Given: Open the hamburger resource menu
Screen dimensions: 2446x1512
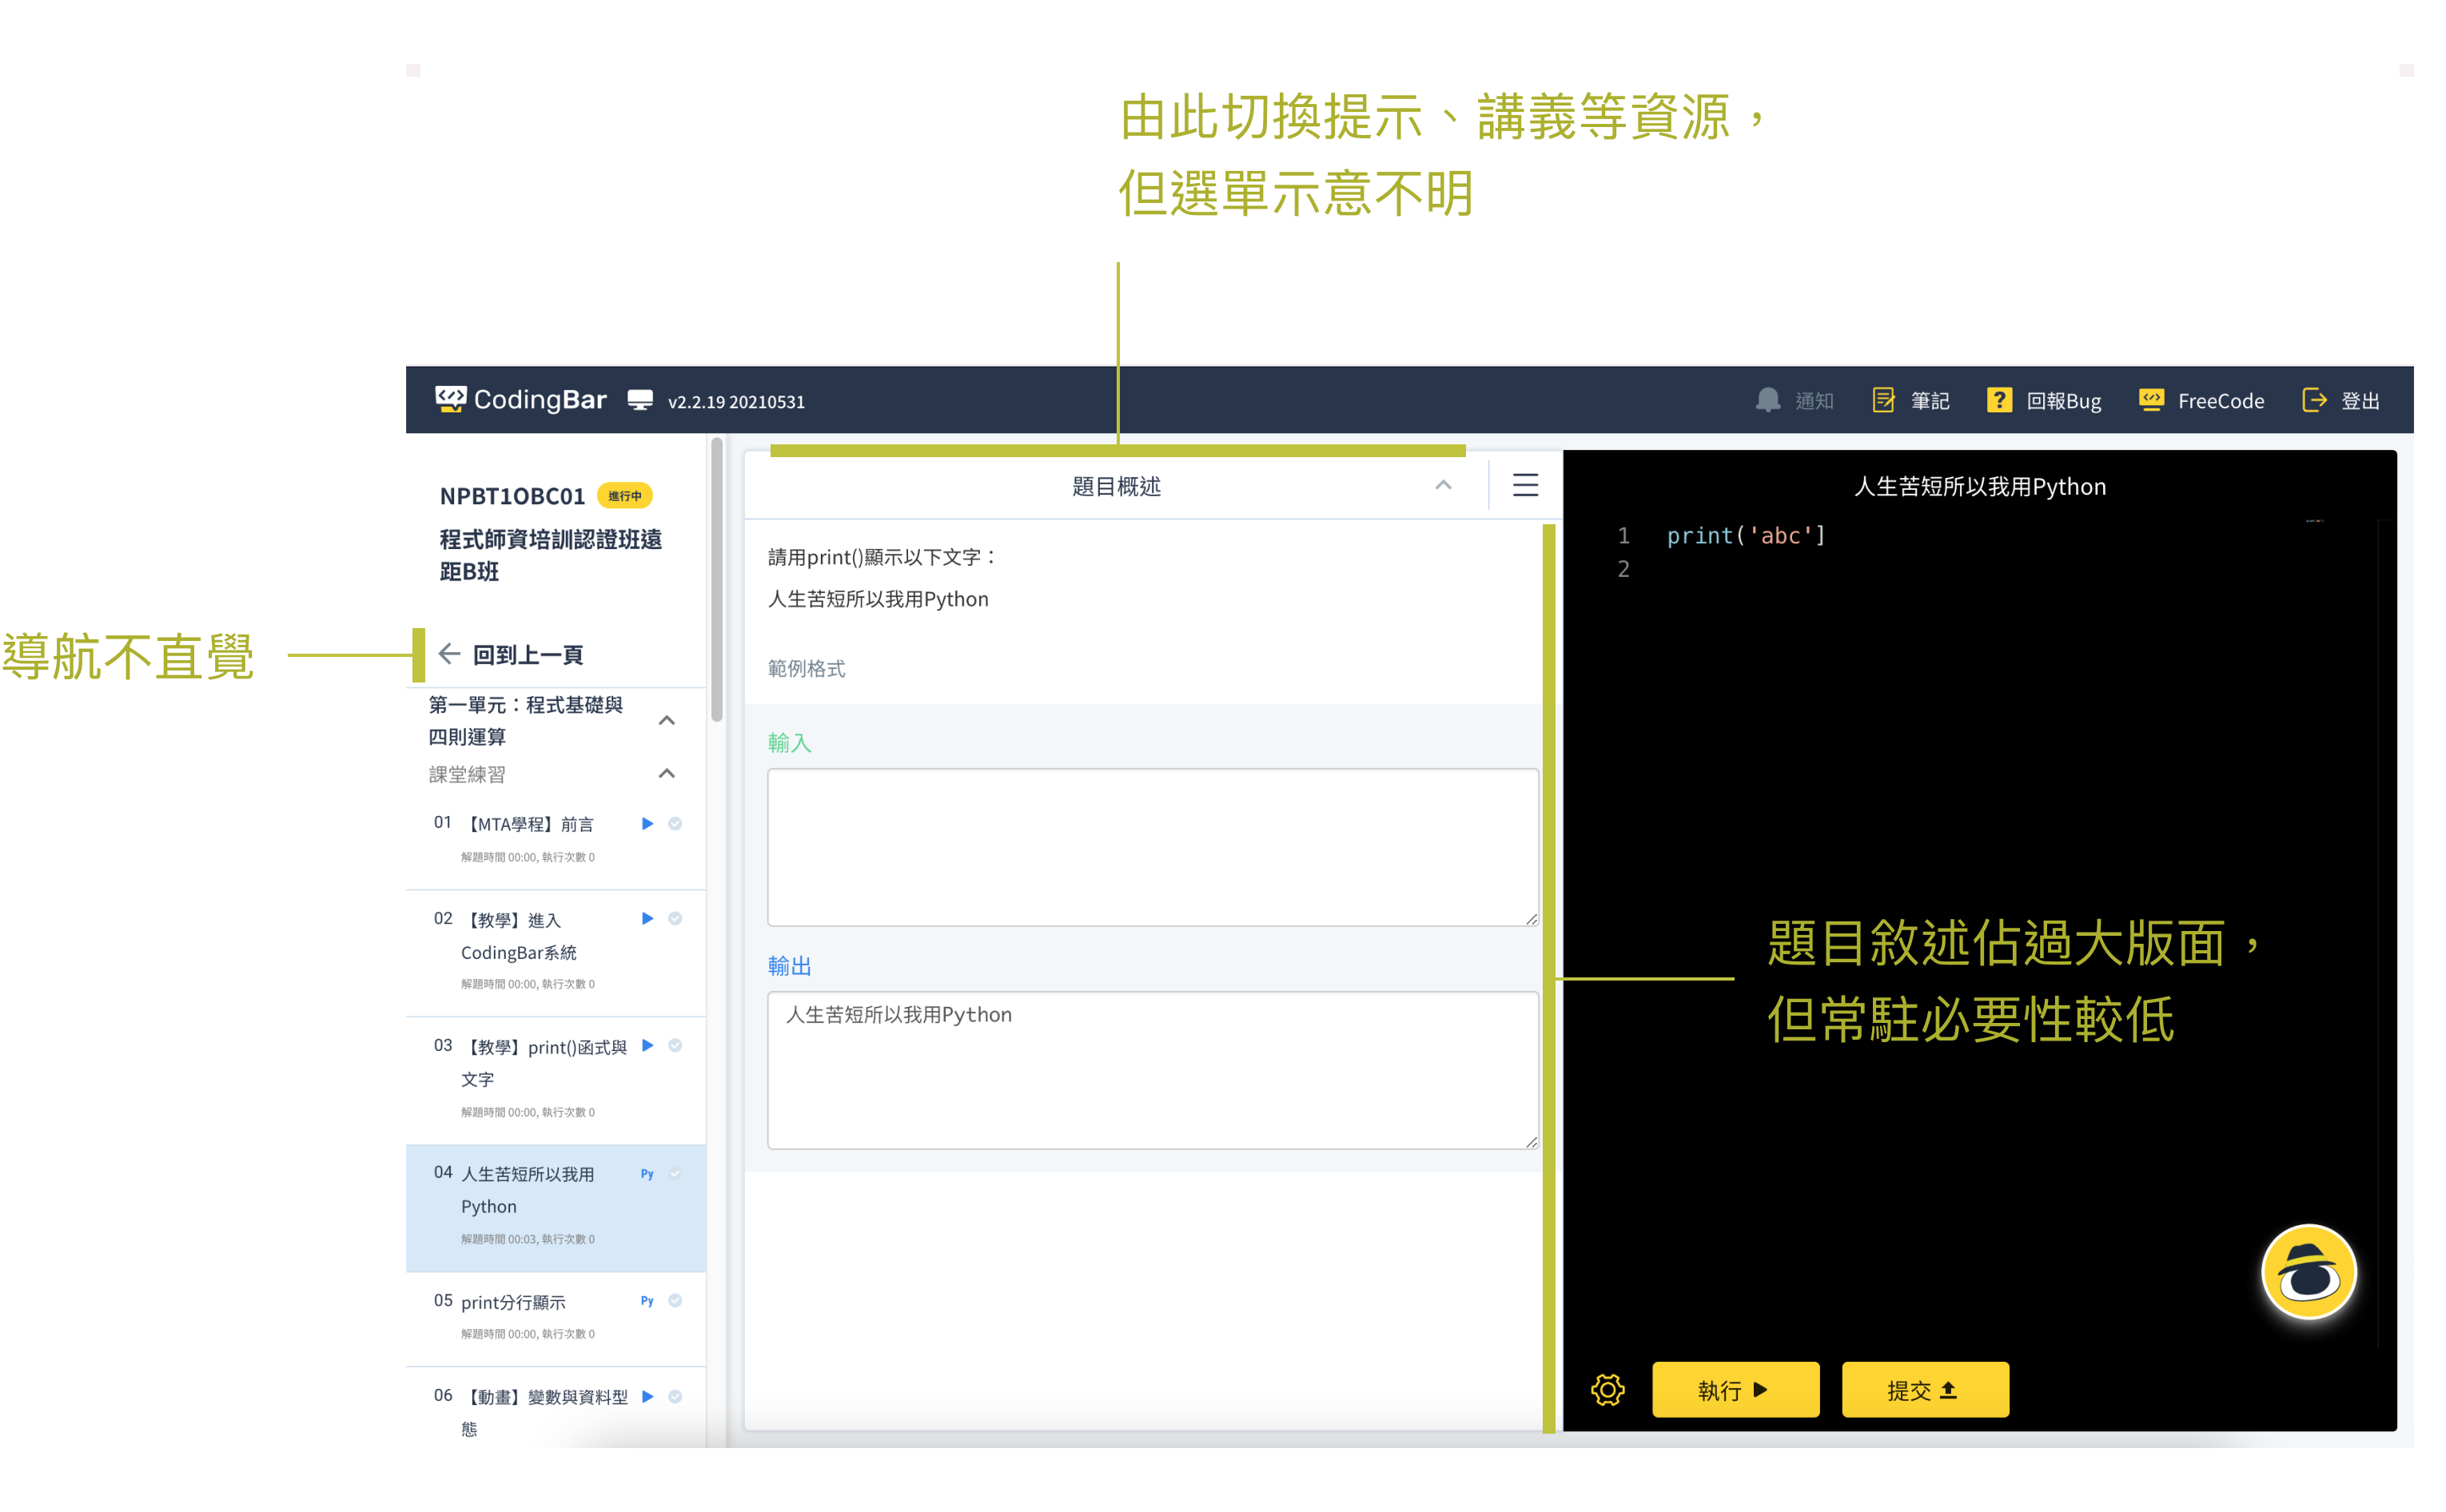Looking at the screenshot, I should tap(1525, 485).
